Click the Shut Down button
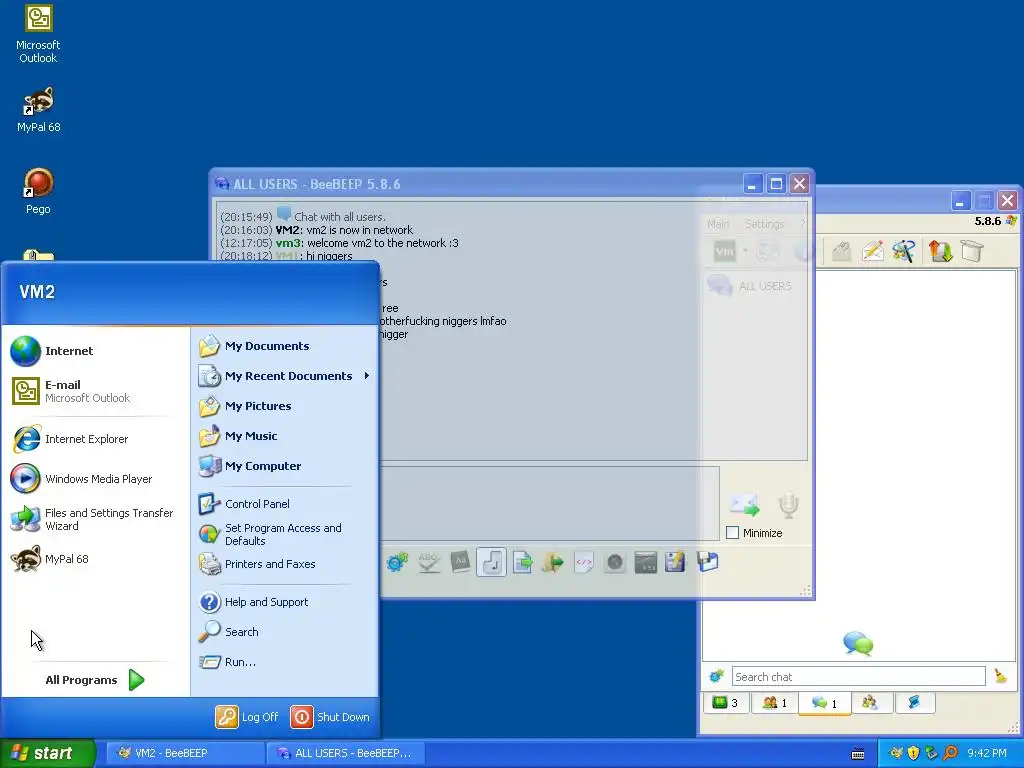 pos(330,717)
